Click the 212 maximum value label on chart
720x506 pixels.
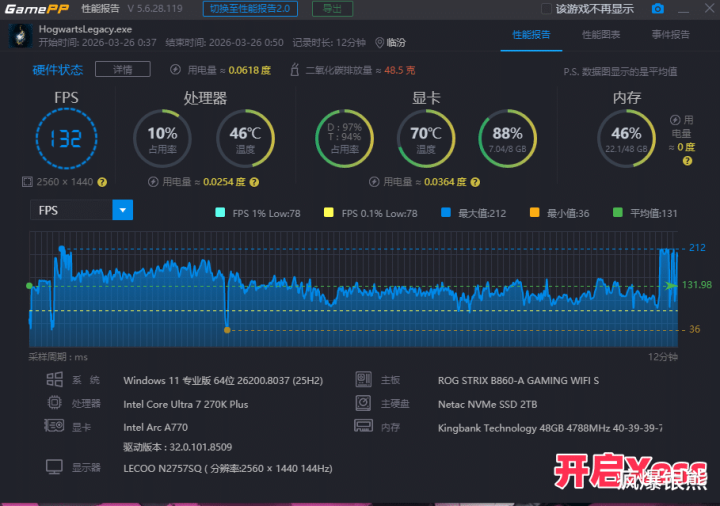pos(697,248)
